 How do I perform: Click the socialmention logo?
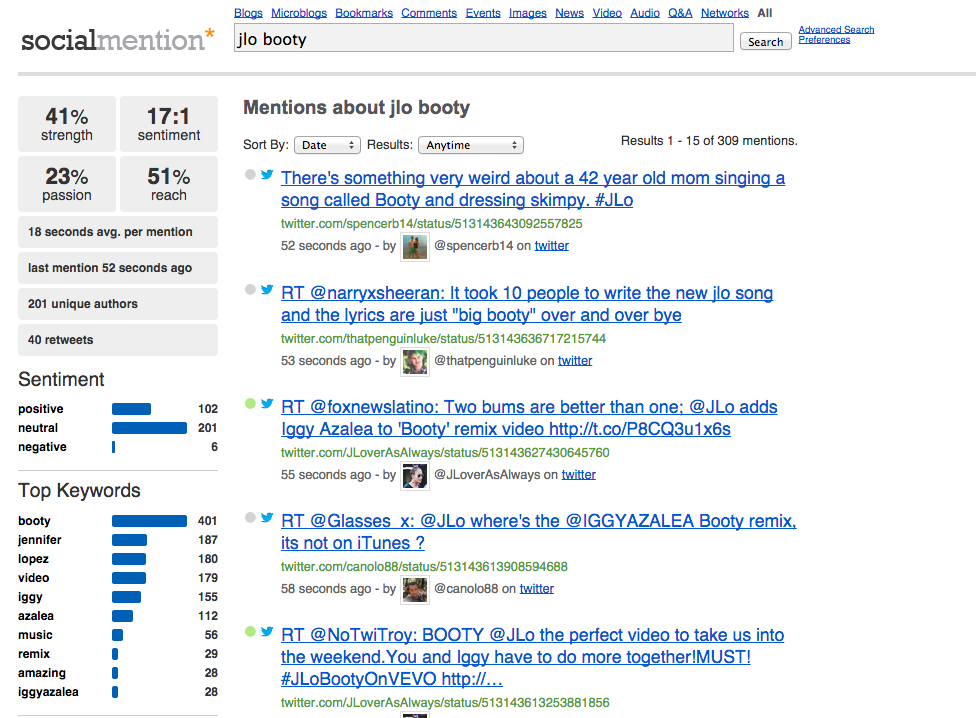[117, 40]
